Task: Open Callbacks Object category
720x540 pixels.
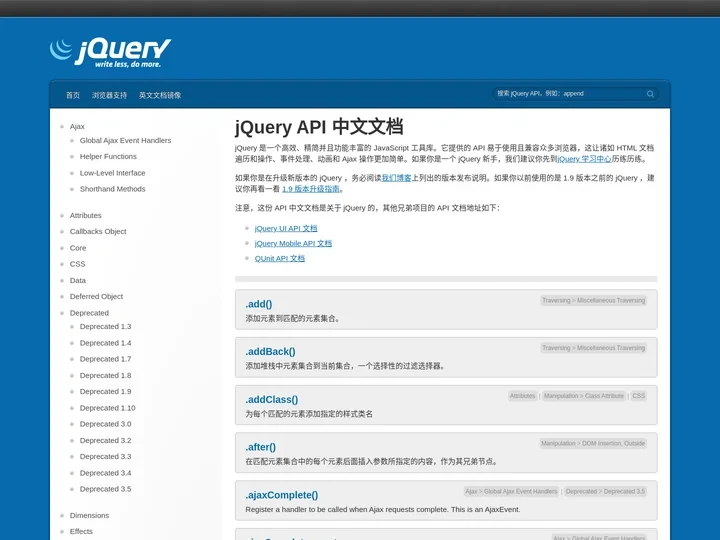Action: pyautogui.click(x=98, y=231)
